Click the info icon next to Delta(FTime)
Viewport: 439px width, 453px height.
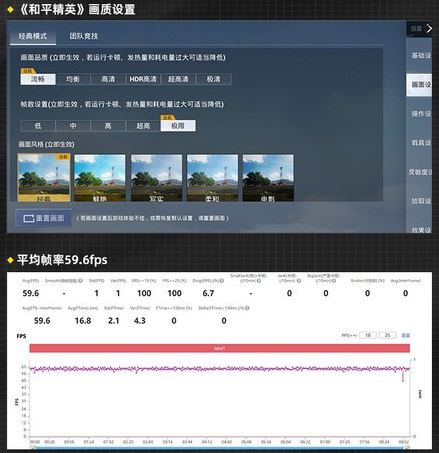pos(247,308)
